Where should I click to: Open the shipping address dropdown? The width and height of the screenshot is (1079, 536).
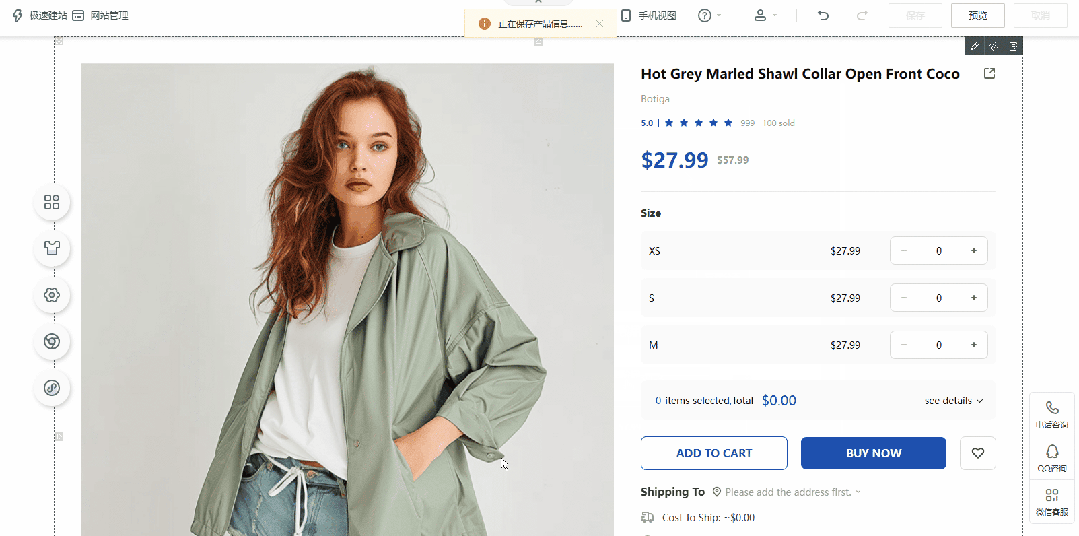pyautogui.click(x=792, y=492)
